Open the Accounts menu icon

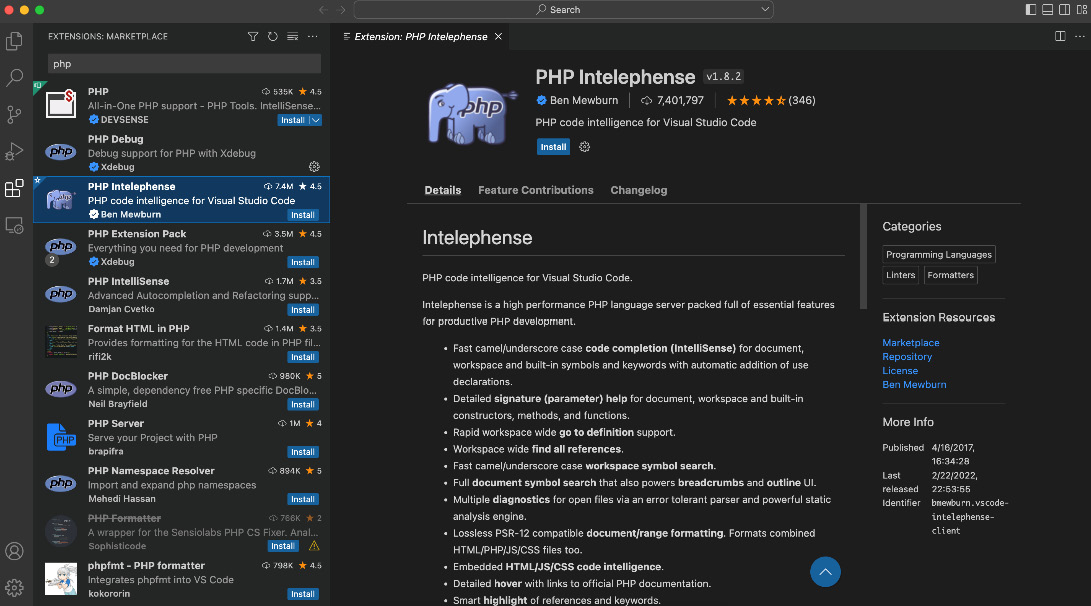tap(14, 551)
